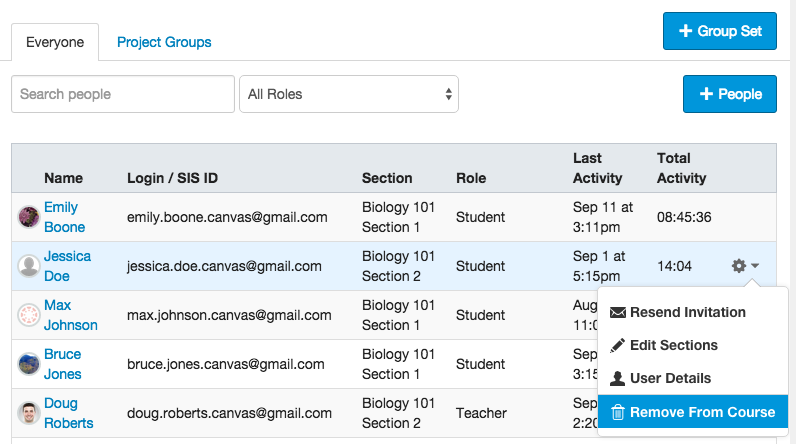
Task: Click the + Group Set button
Action: coord(719,31)
